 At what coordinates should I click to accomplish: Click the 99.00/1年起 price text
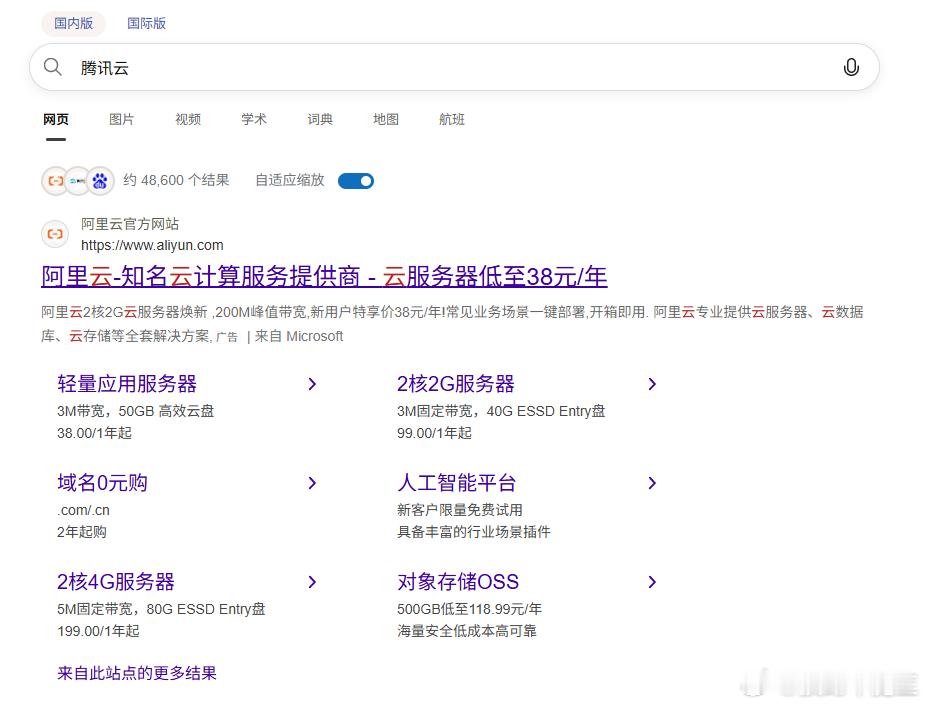434,433
